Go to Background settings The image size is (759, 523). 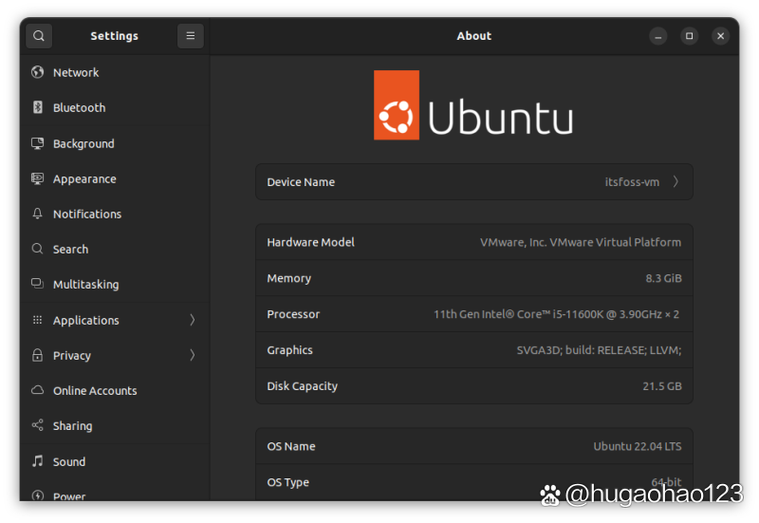[115, 143]
